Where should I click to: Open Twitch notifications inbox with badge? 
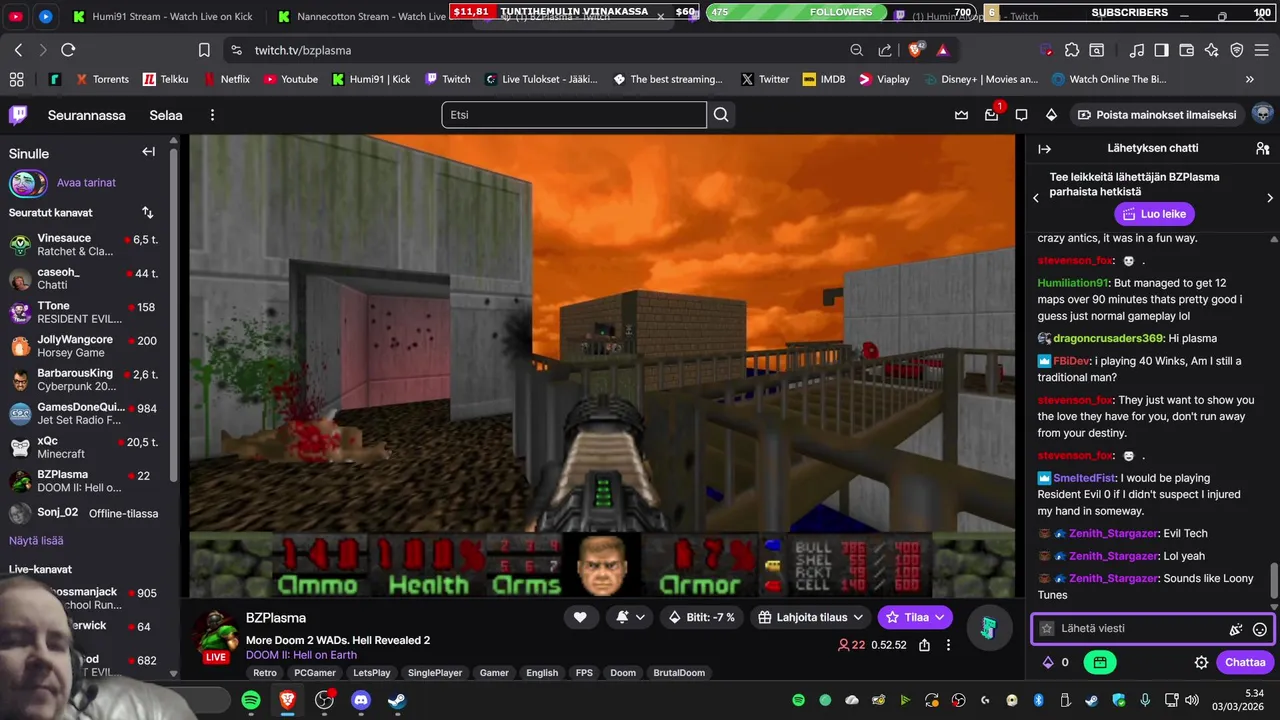coord(992,114)
